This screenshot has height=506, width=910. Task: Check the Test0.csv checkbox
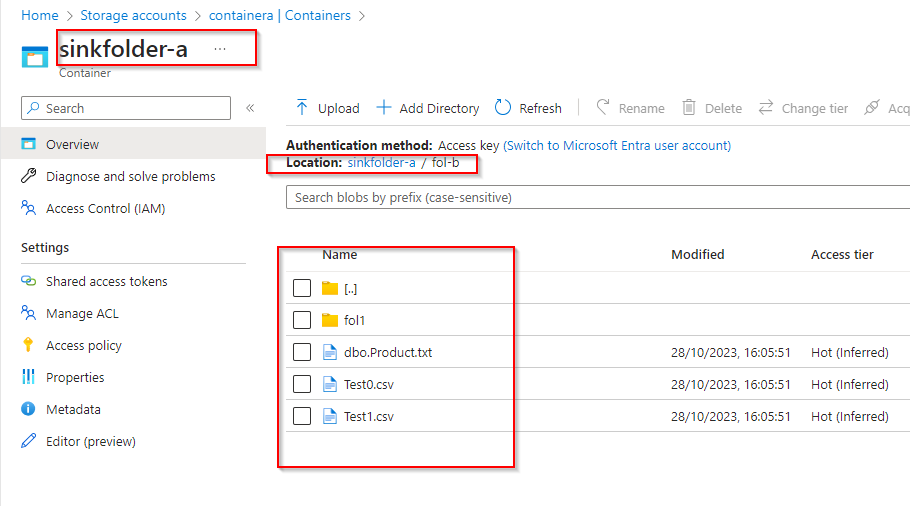302,384
